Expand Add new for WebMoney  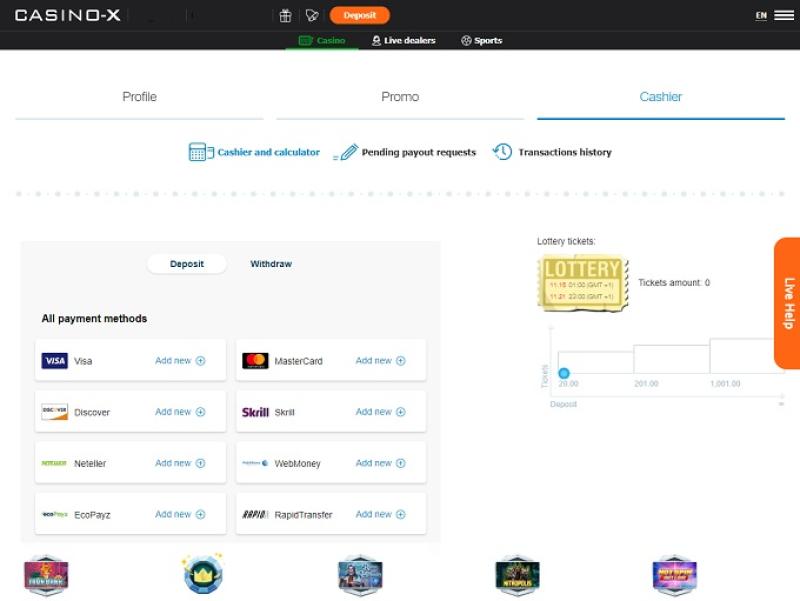[380, 463]
